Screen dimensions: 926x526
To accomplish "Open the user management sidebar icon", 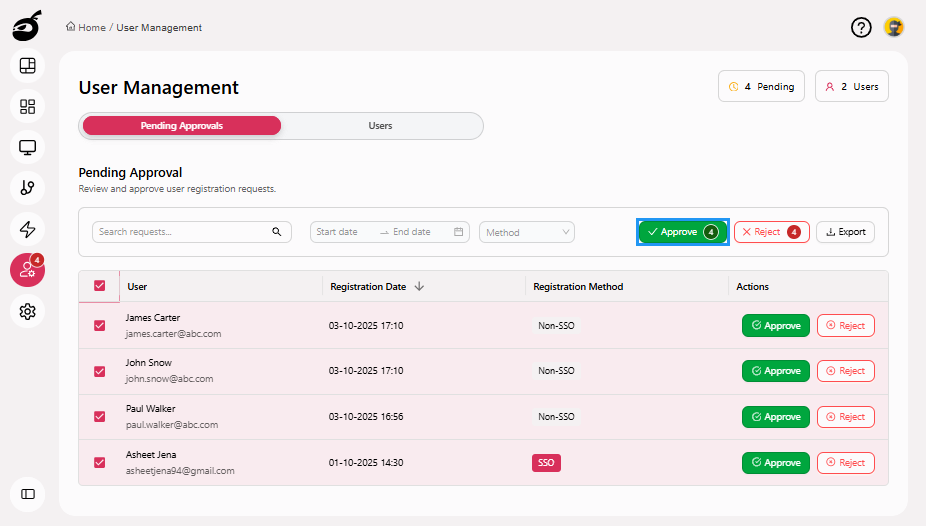I will point(27,270).
